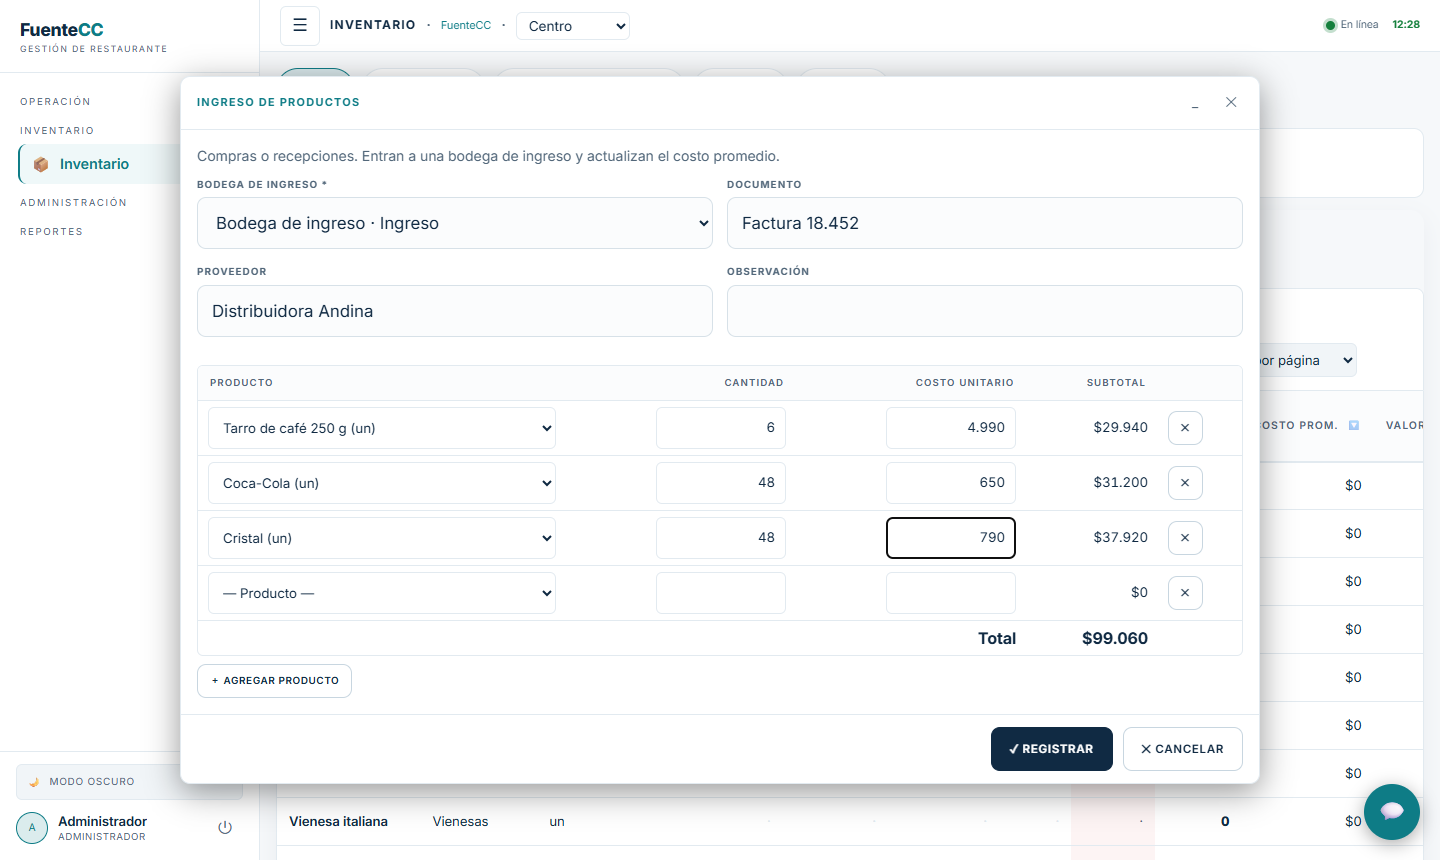Click the empty row's quantity field
Image resolution: width=1440 pixels, height=860 pixels.
tap(721, 593)
